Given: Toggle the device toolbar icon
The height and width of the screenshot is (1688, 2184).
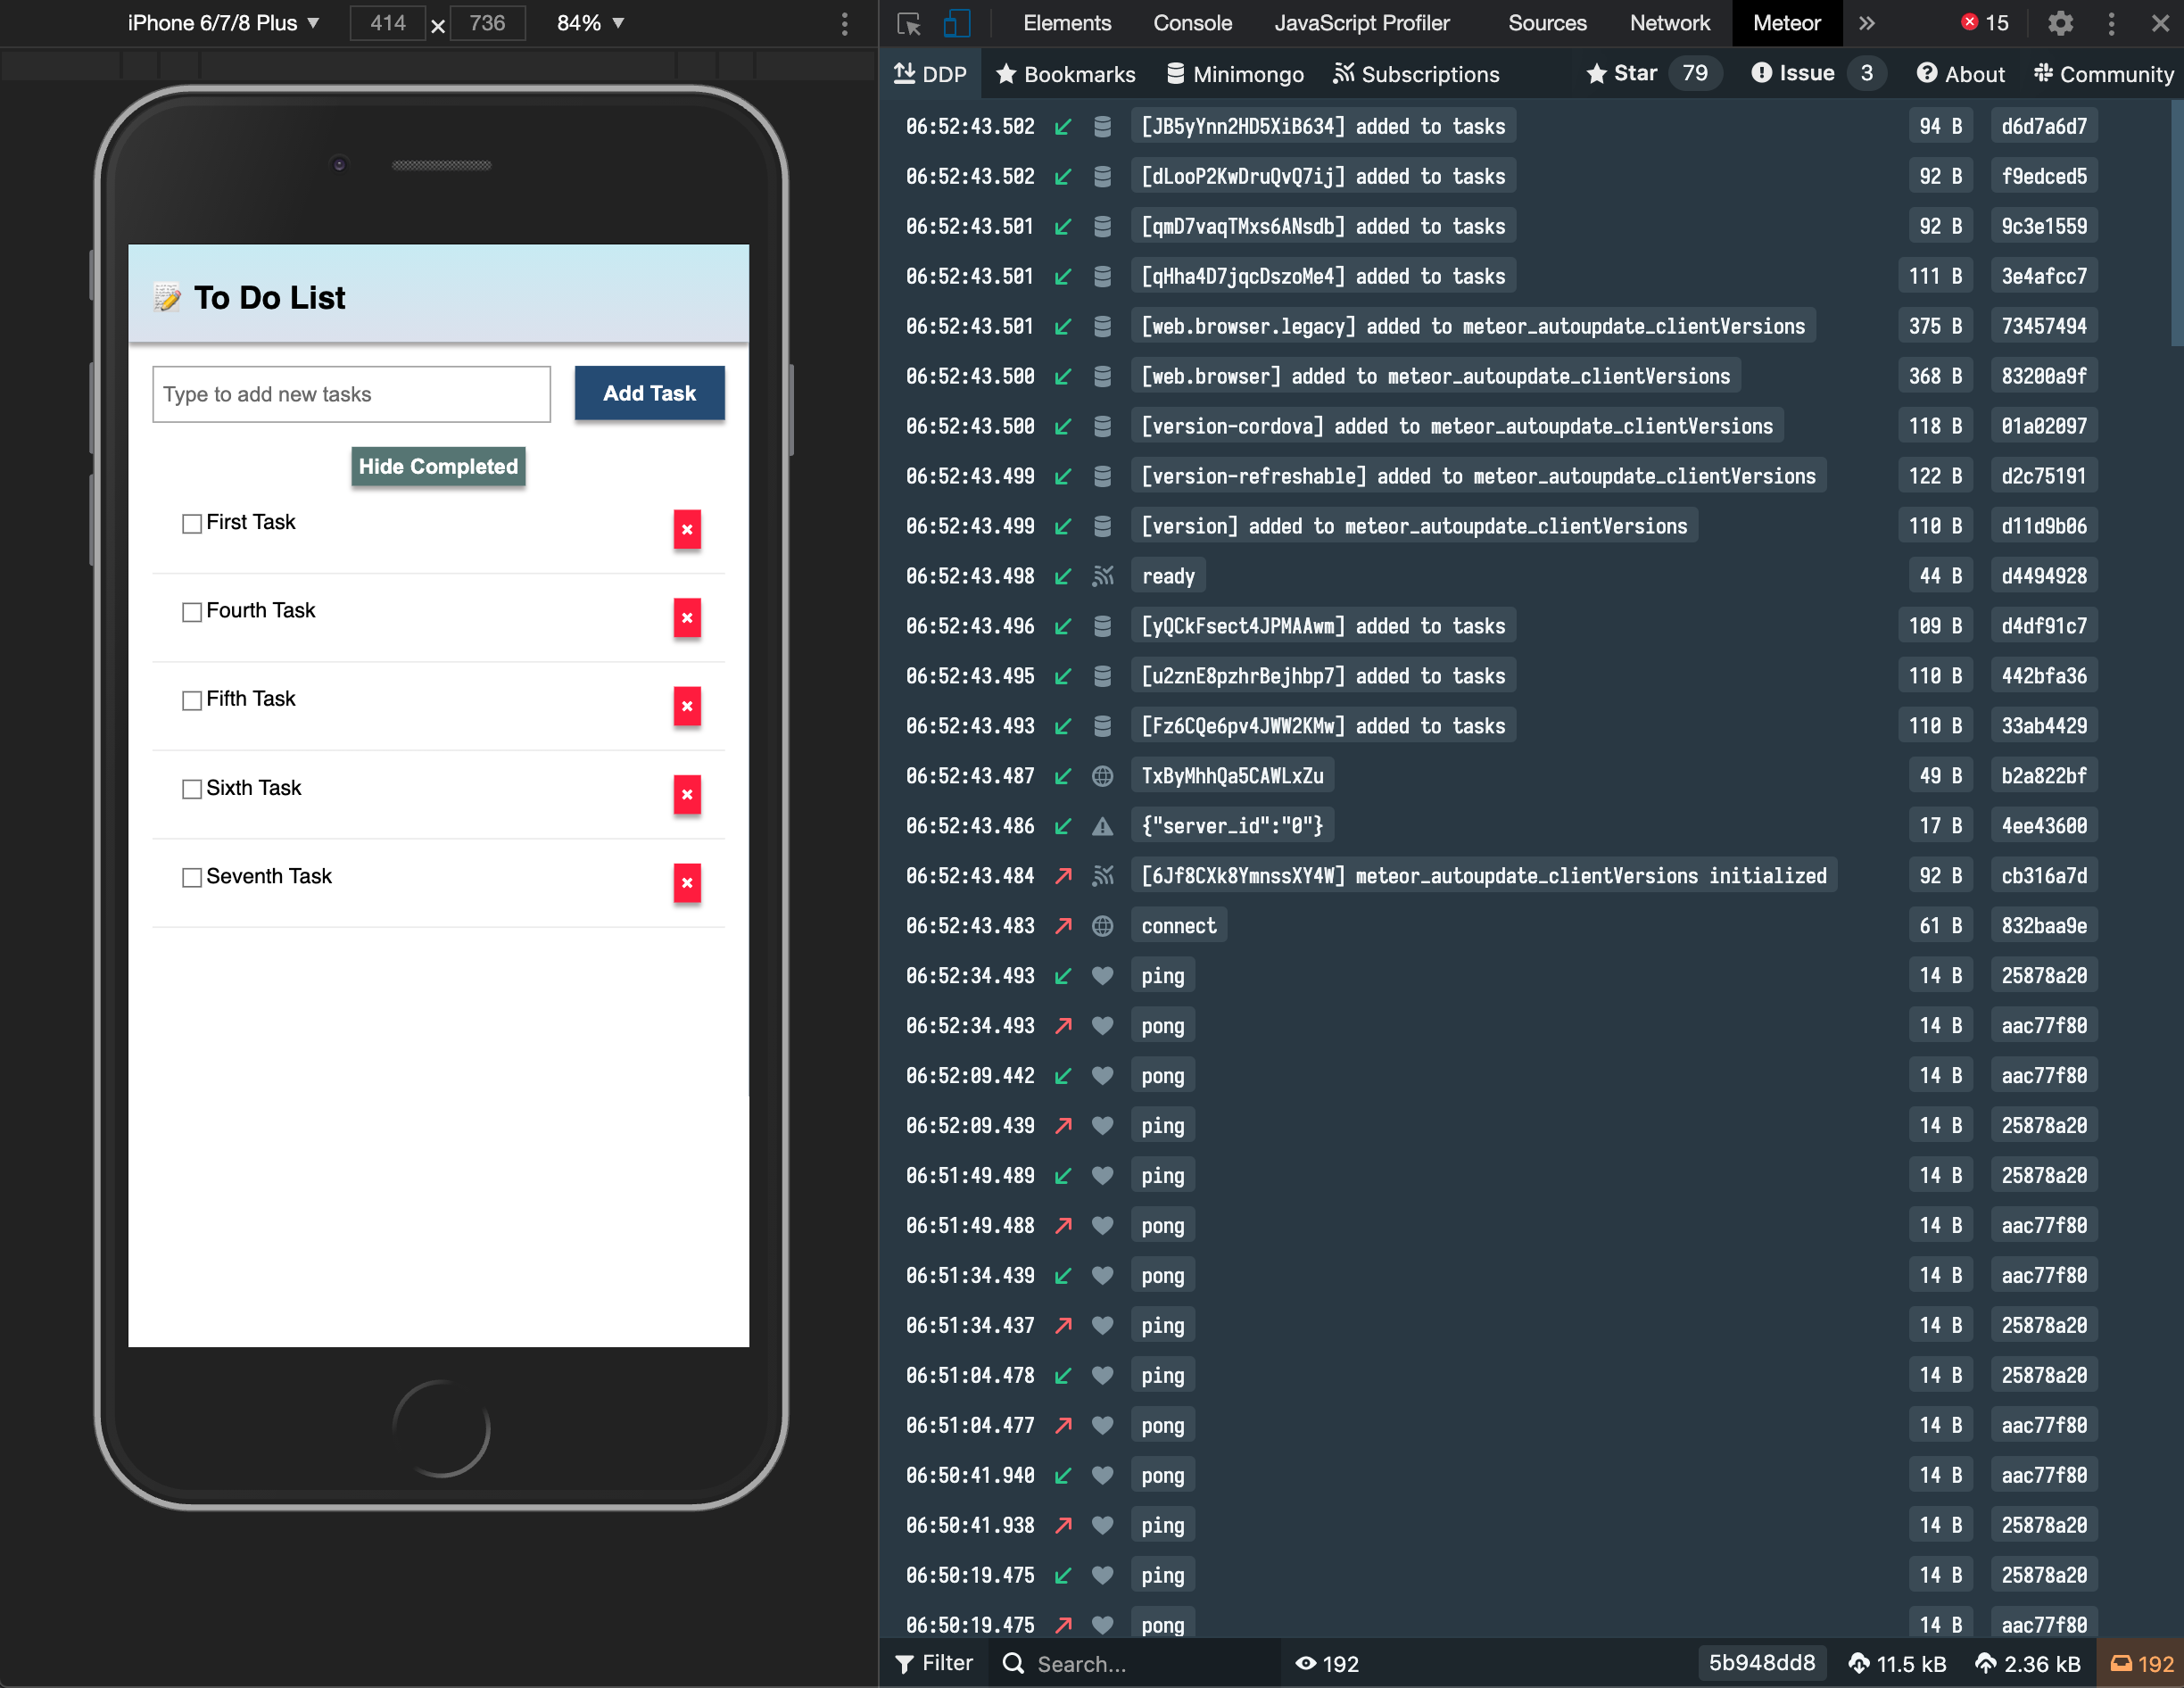Looking at the screenshot, I should pyautogui.click(x=956, y=23).
